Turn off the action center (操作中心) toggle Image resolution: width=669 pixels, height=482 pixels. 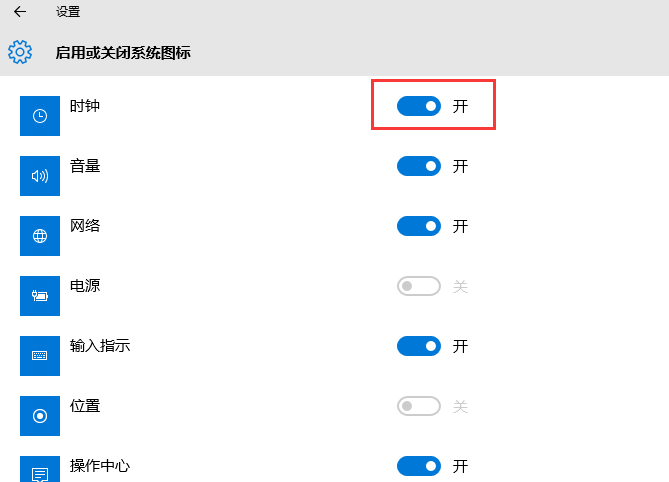(x=419, y=466)
